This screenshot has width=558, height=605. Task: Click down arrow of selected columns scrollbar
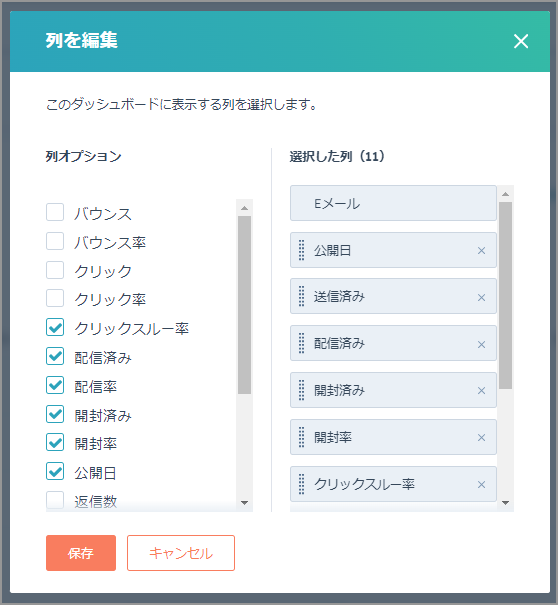506,503
